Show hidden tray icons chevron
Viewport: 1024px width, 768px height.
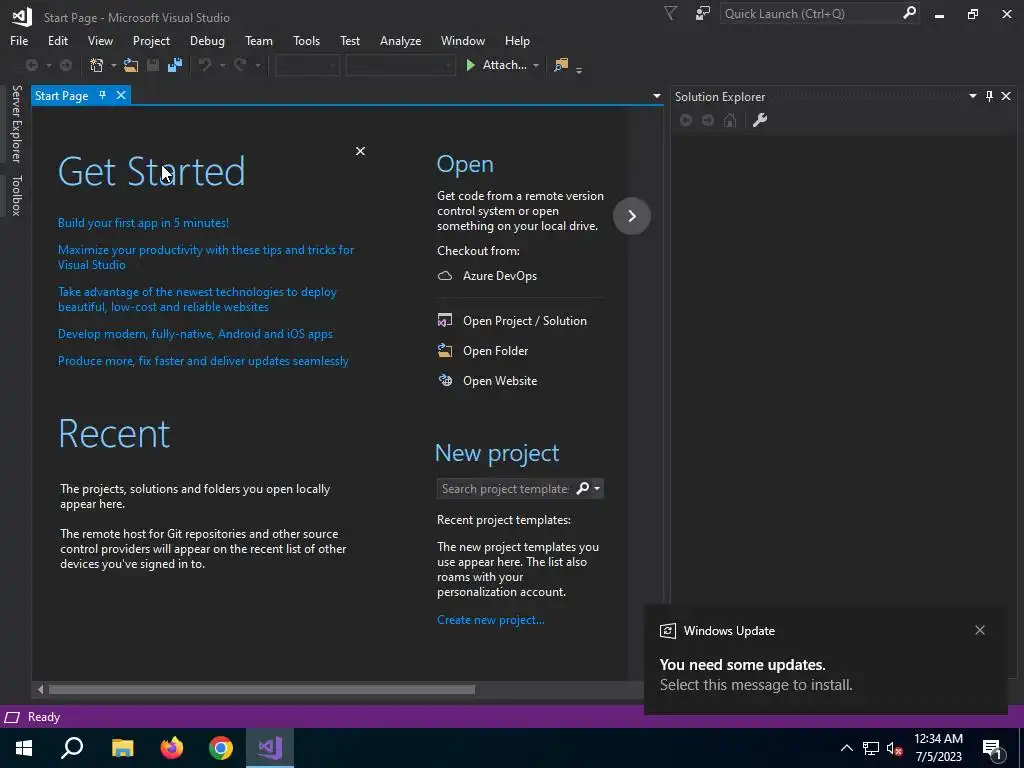[846, 748]
